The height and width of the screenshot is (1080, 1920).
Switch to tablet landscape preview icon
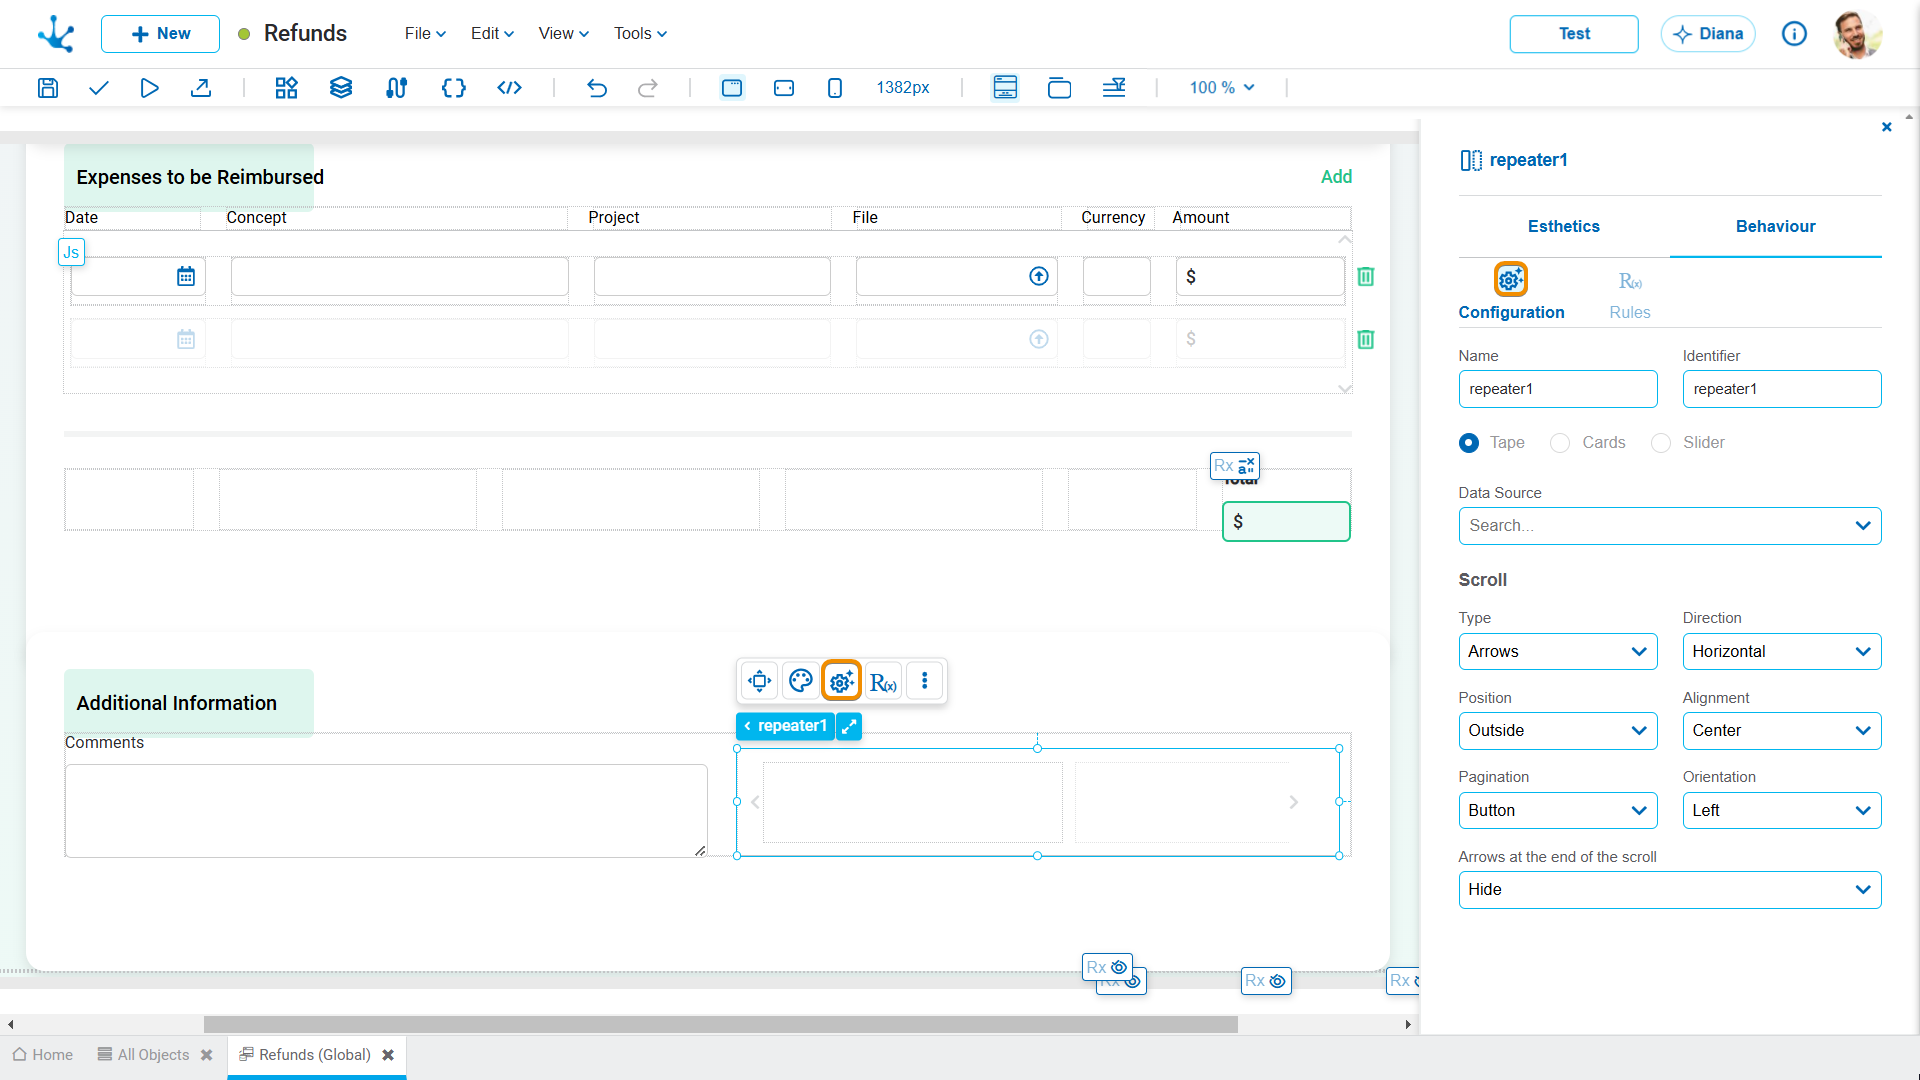(x=784, y=88)
